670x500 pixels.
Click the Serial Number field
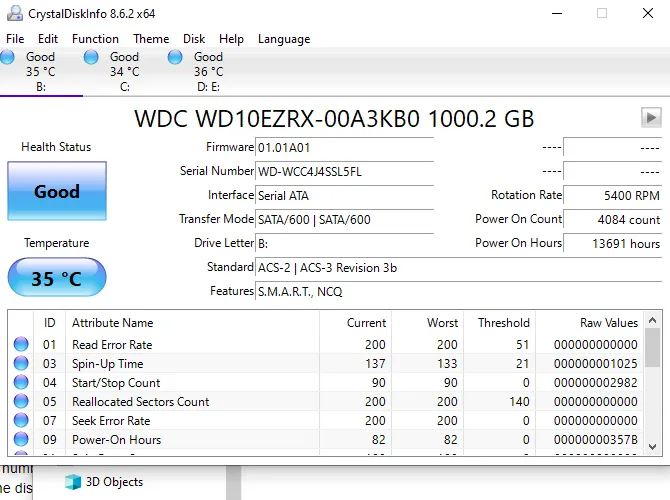point(344,172)
